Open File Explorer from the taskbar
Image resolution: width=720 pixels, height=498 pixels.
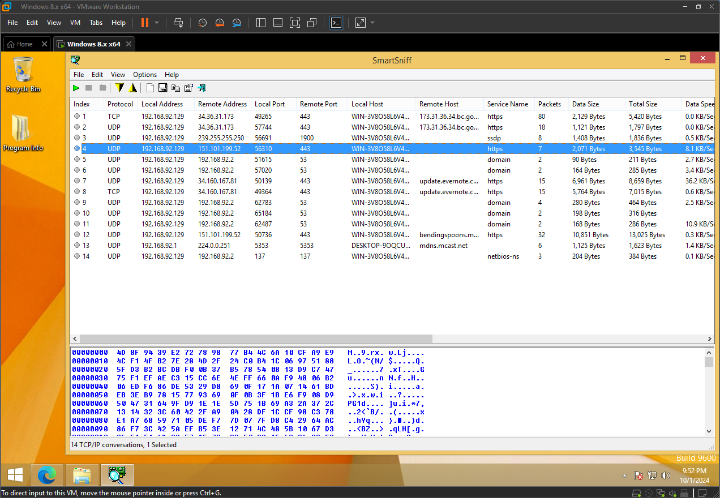[82, 475]
